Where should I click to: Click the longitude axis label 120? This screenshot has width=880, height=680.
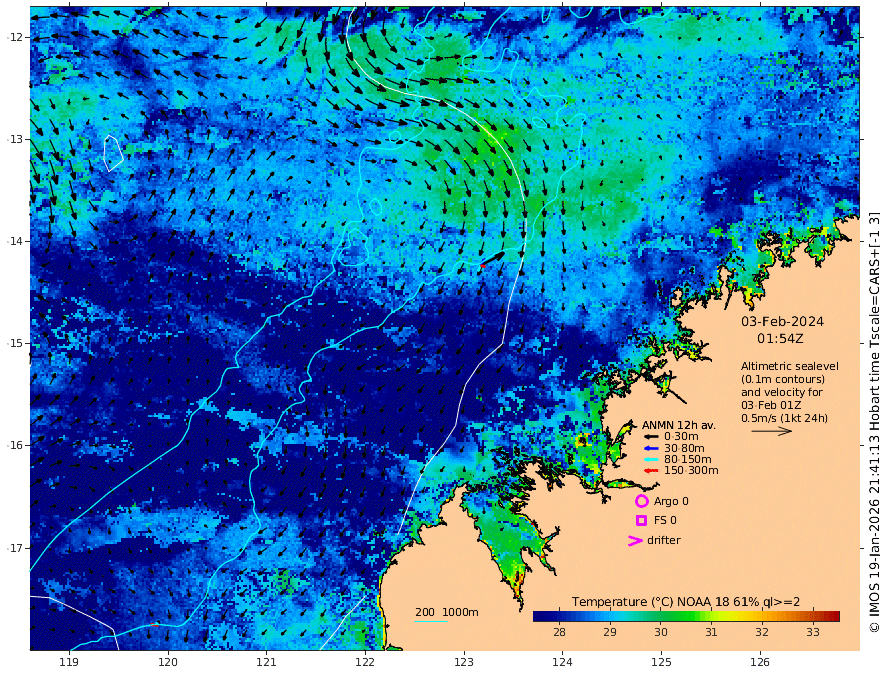[x=168, y=663]
